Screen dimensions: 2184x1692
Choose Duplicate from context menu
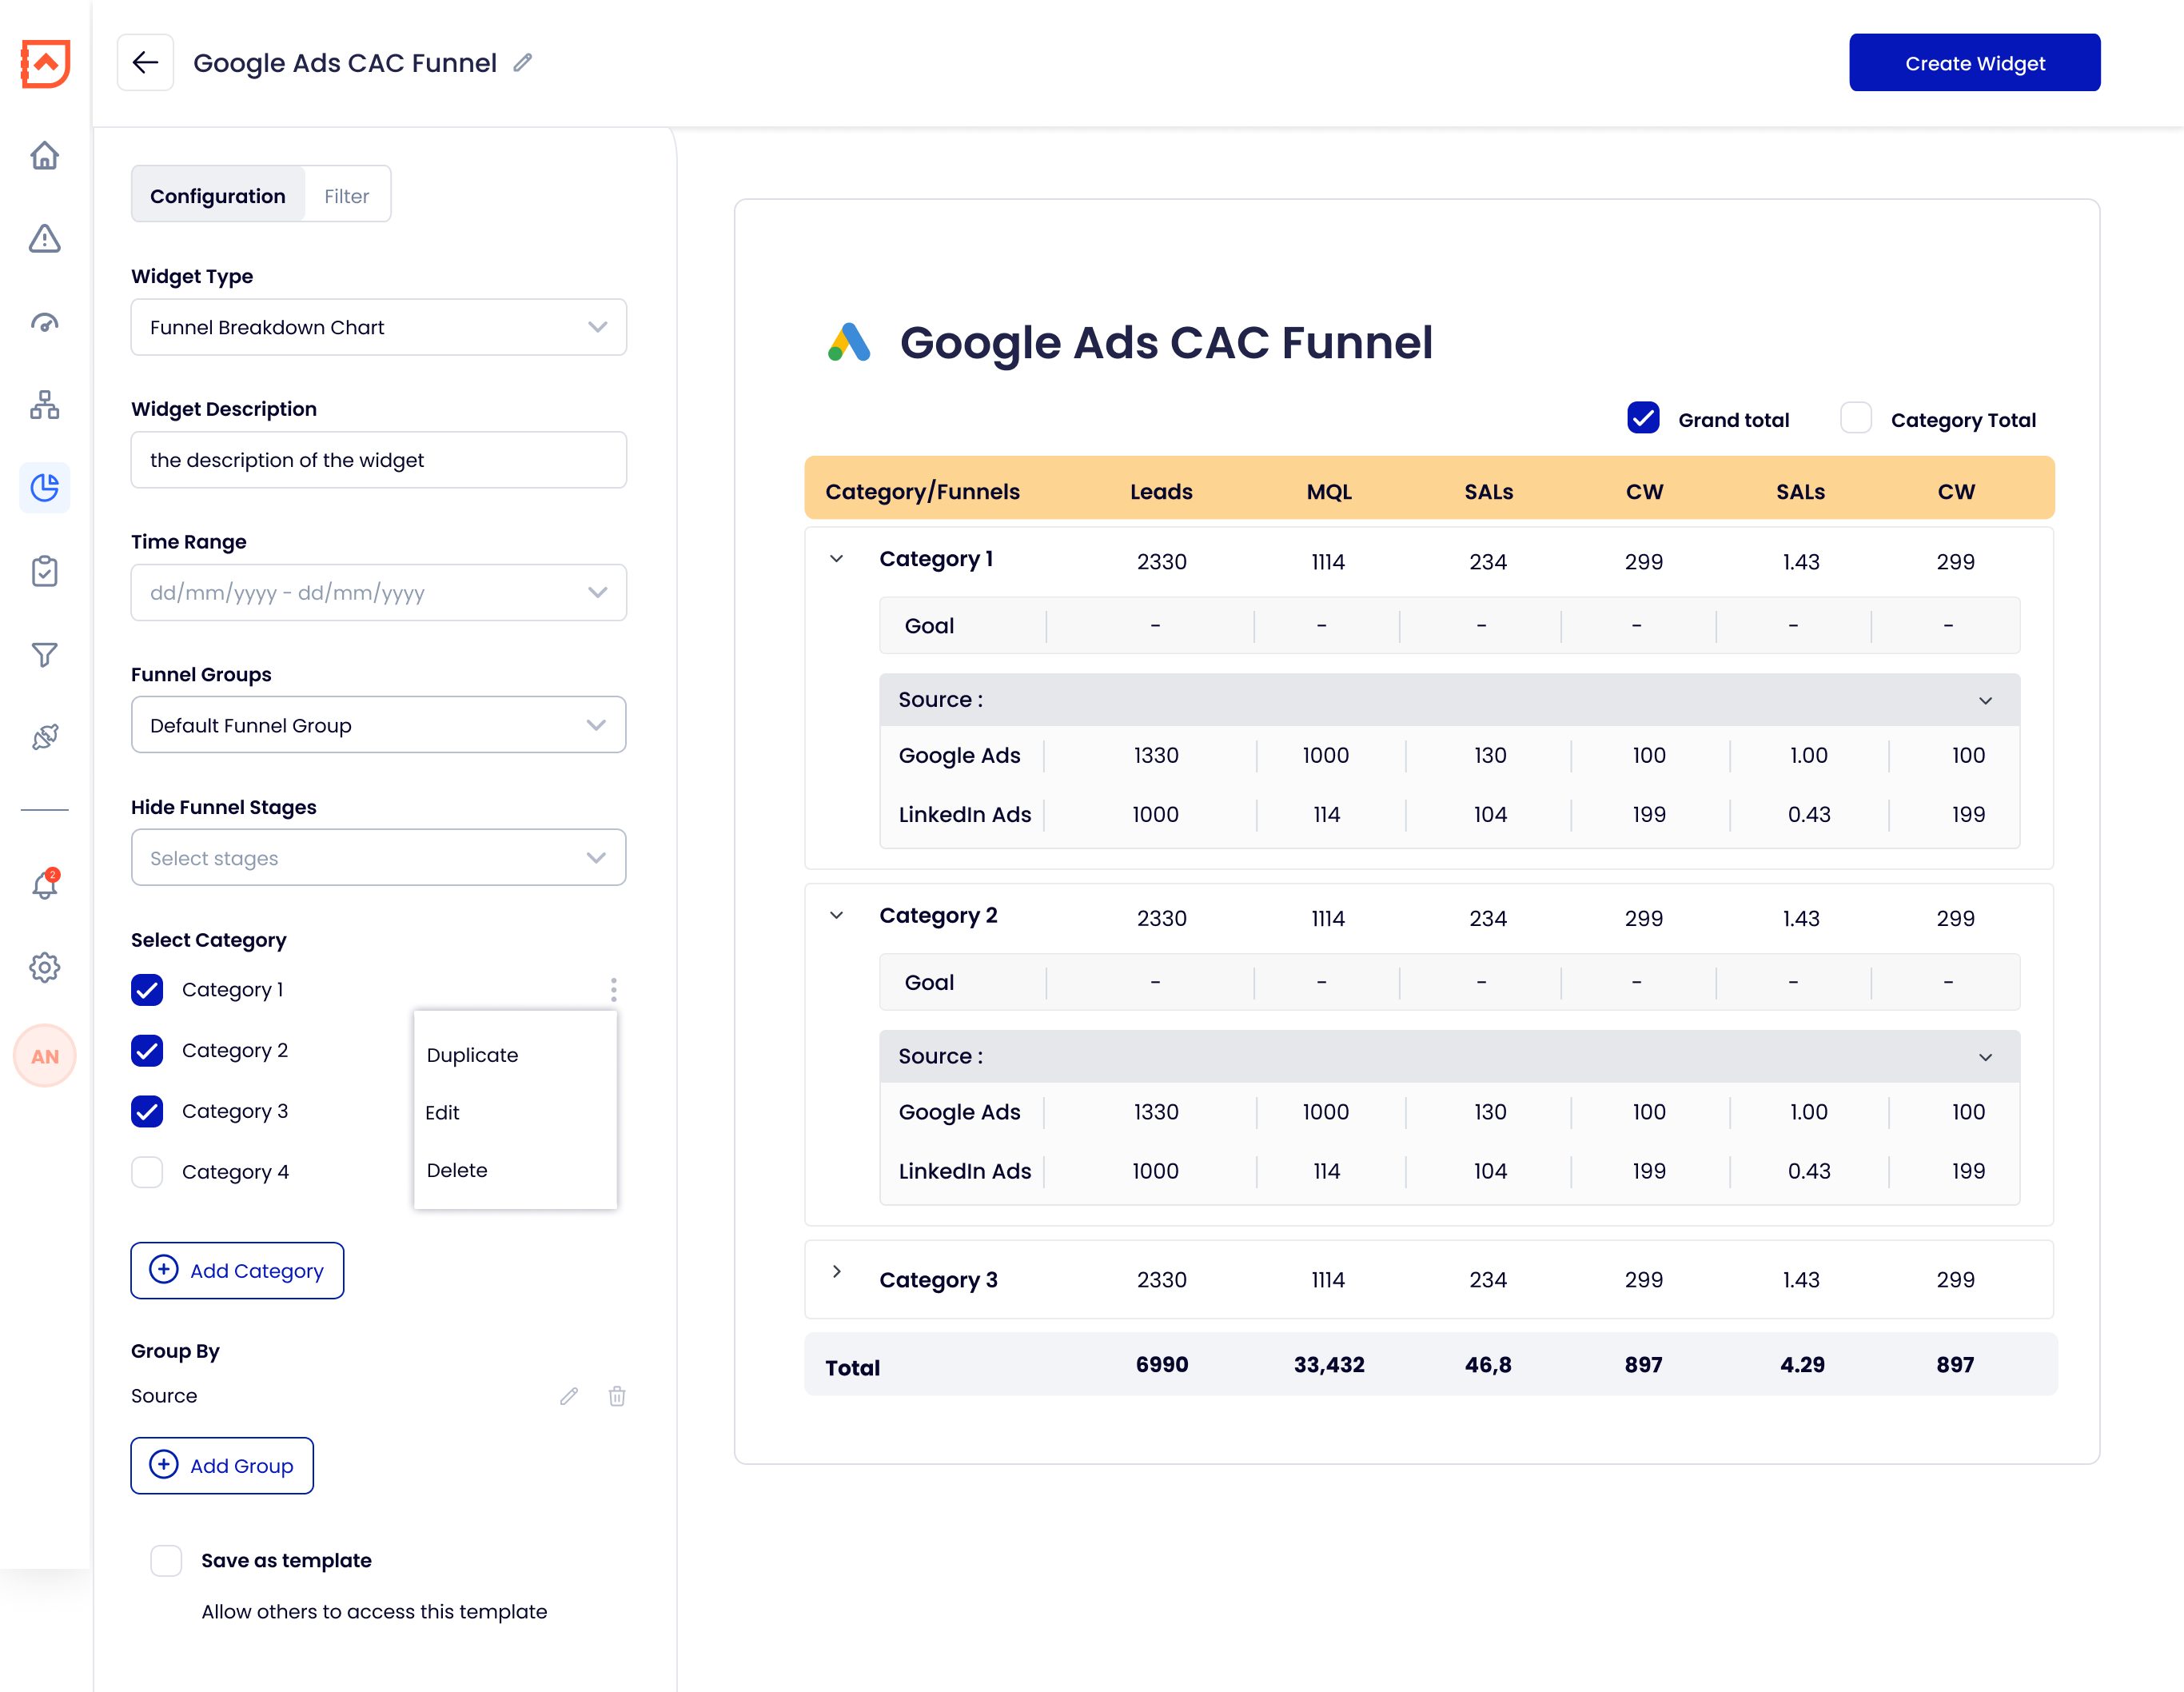click(472, 1055)
